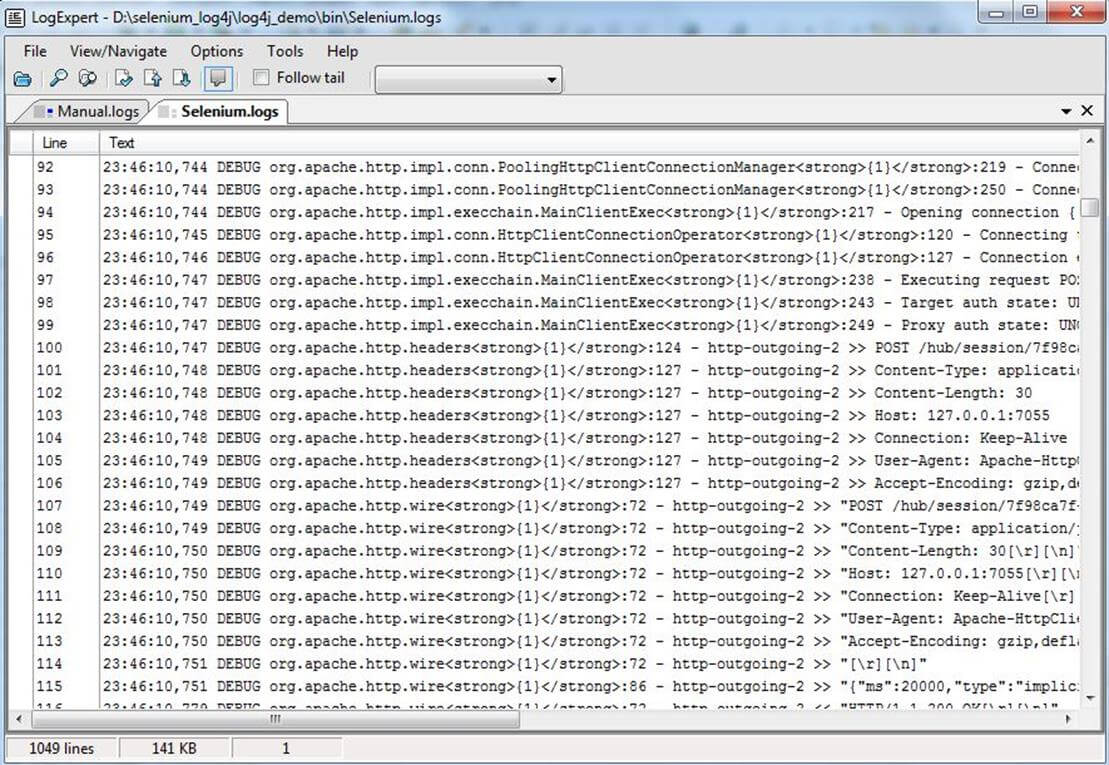Enable the Follow tail checkbox
The image size is (1109, 765).
point(261,78)
